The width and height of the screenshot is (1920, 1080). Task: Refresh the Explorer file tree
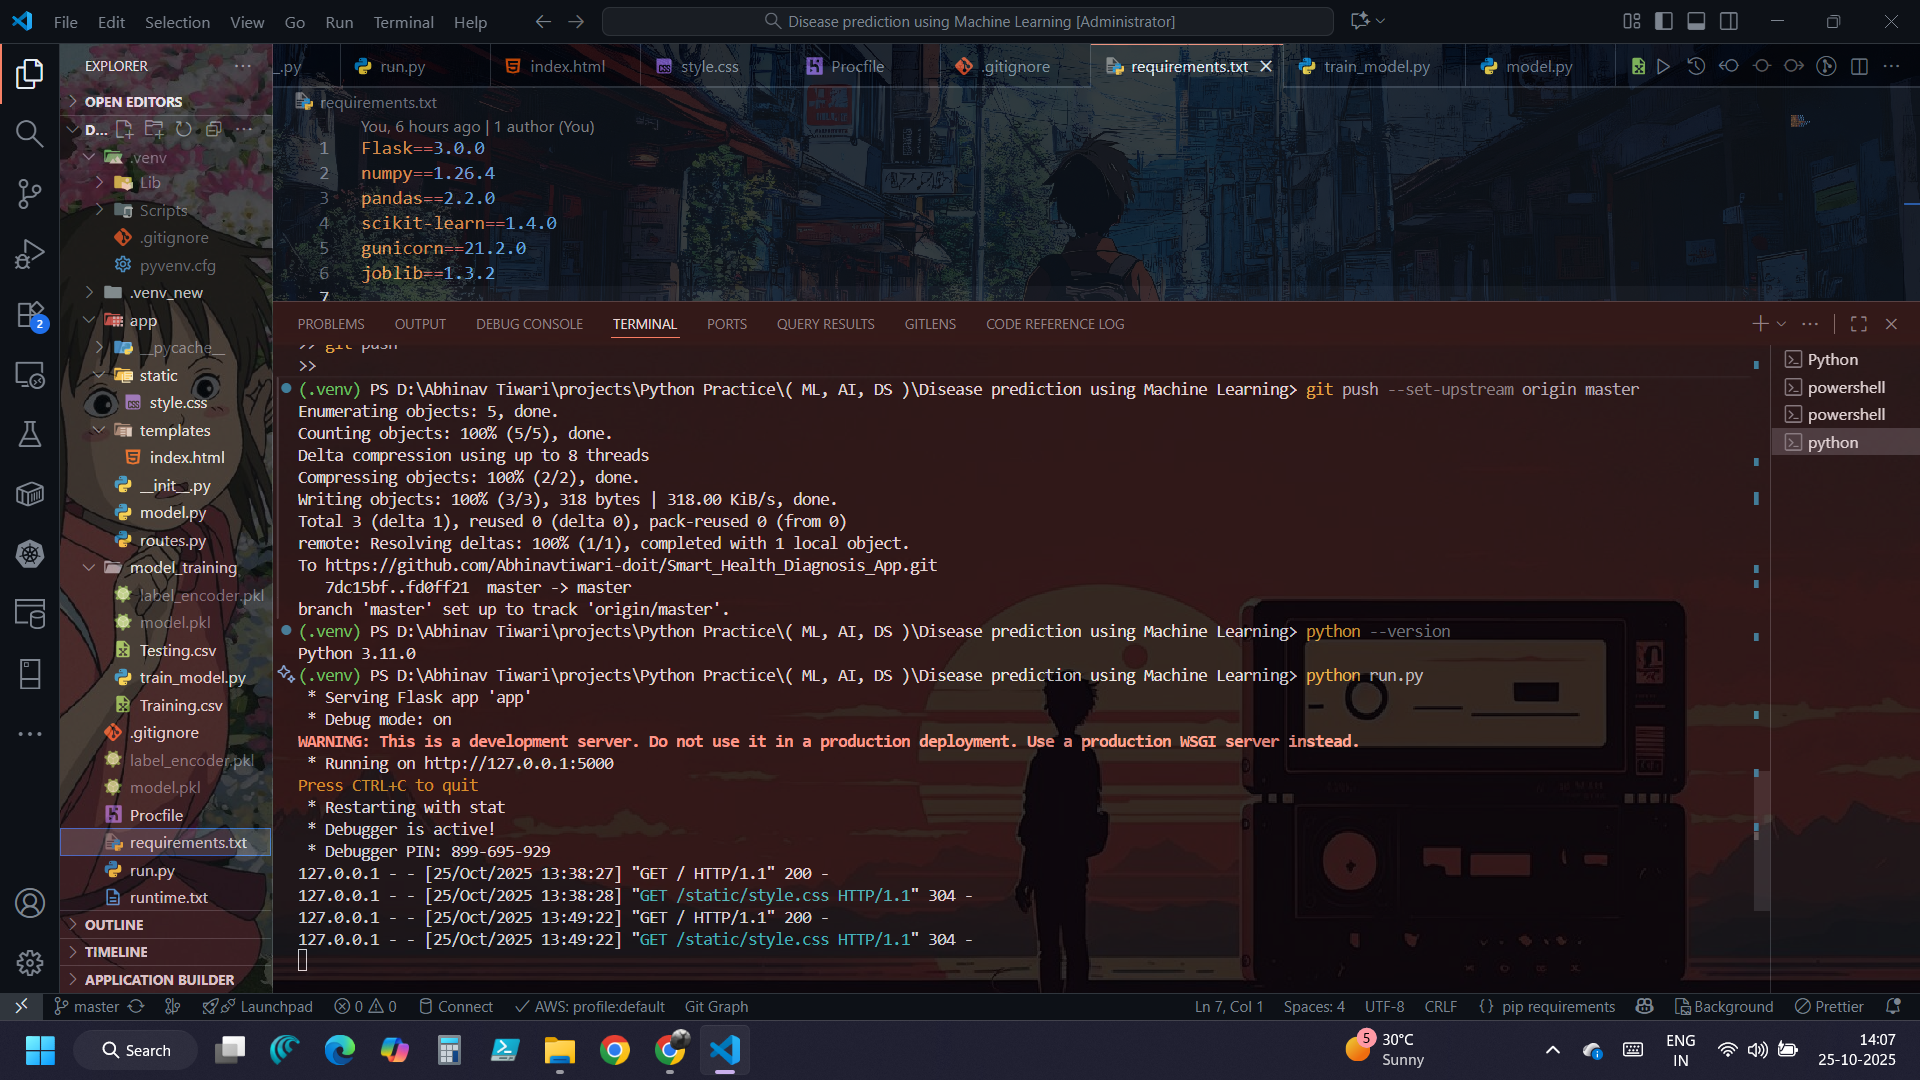coord(184,129)
